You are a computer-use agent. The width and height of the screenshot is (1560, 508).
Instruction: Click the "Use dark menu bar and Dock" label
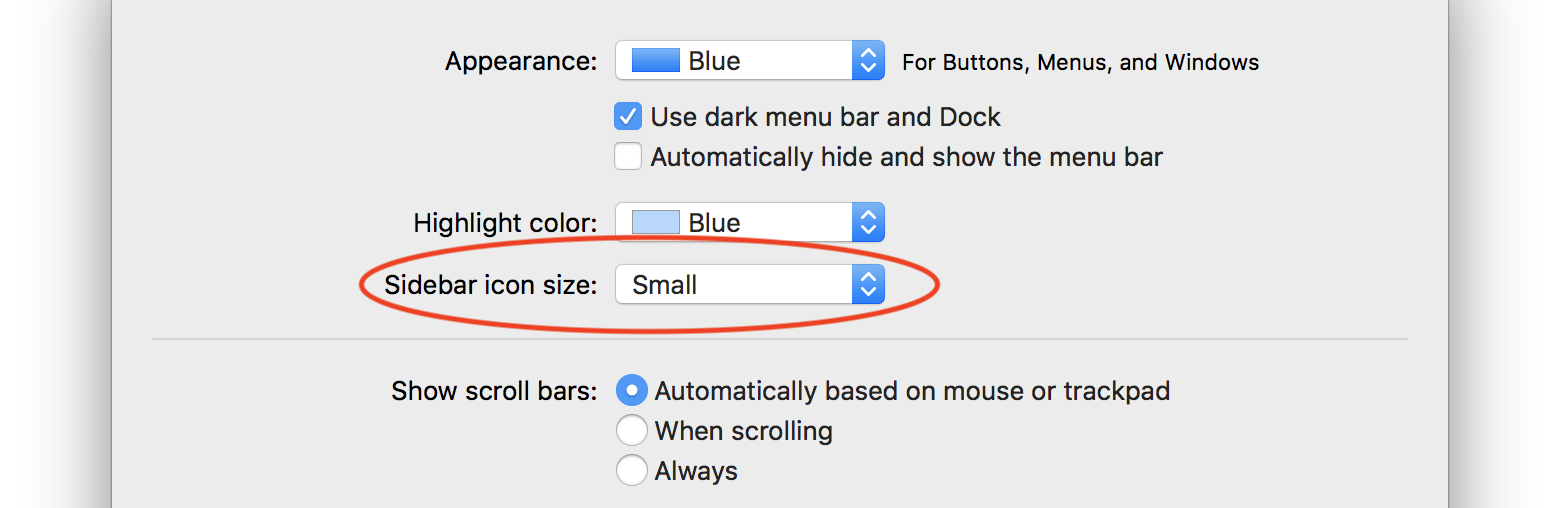[x=825, y=117]
